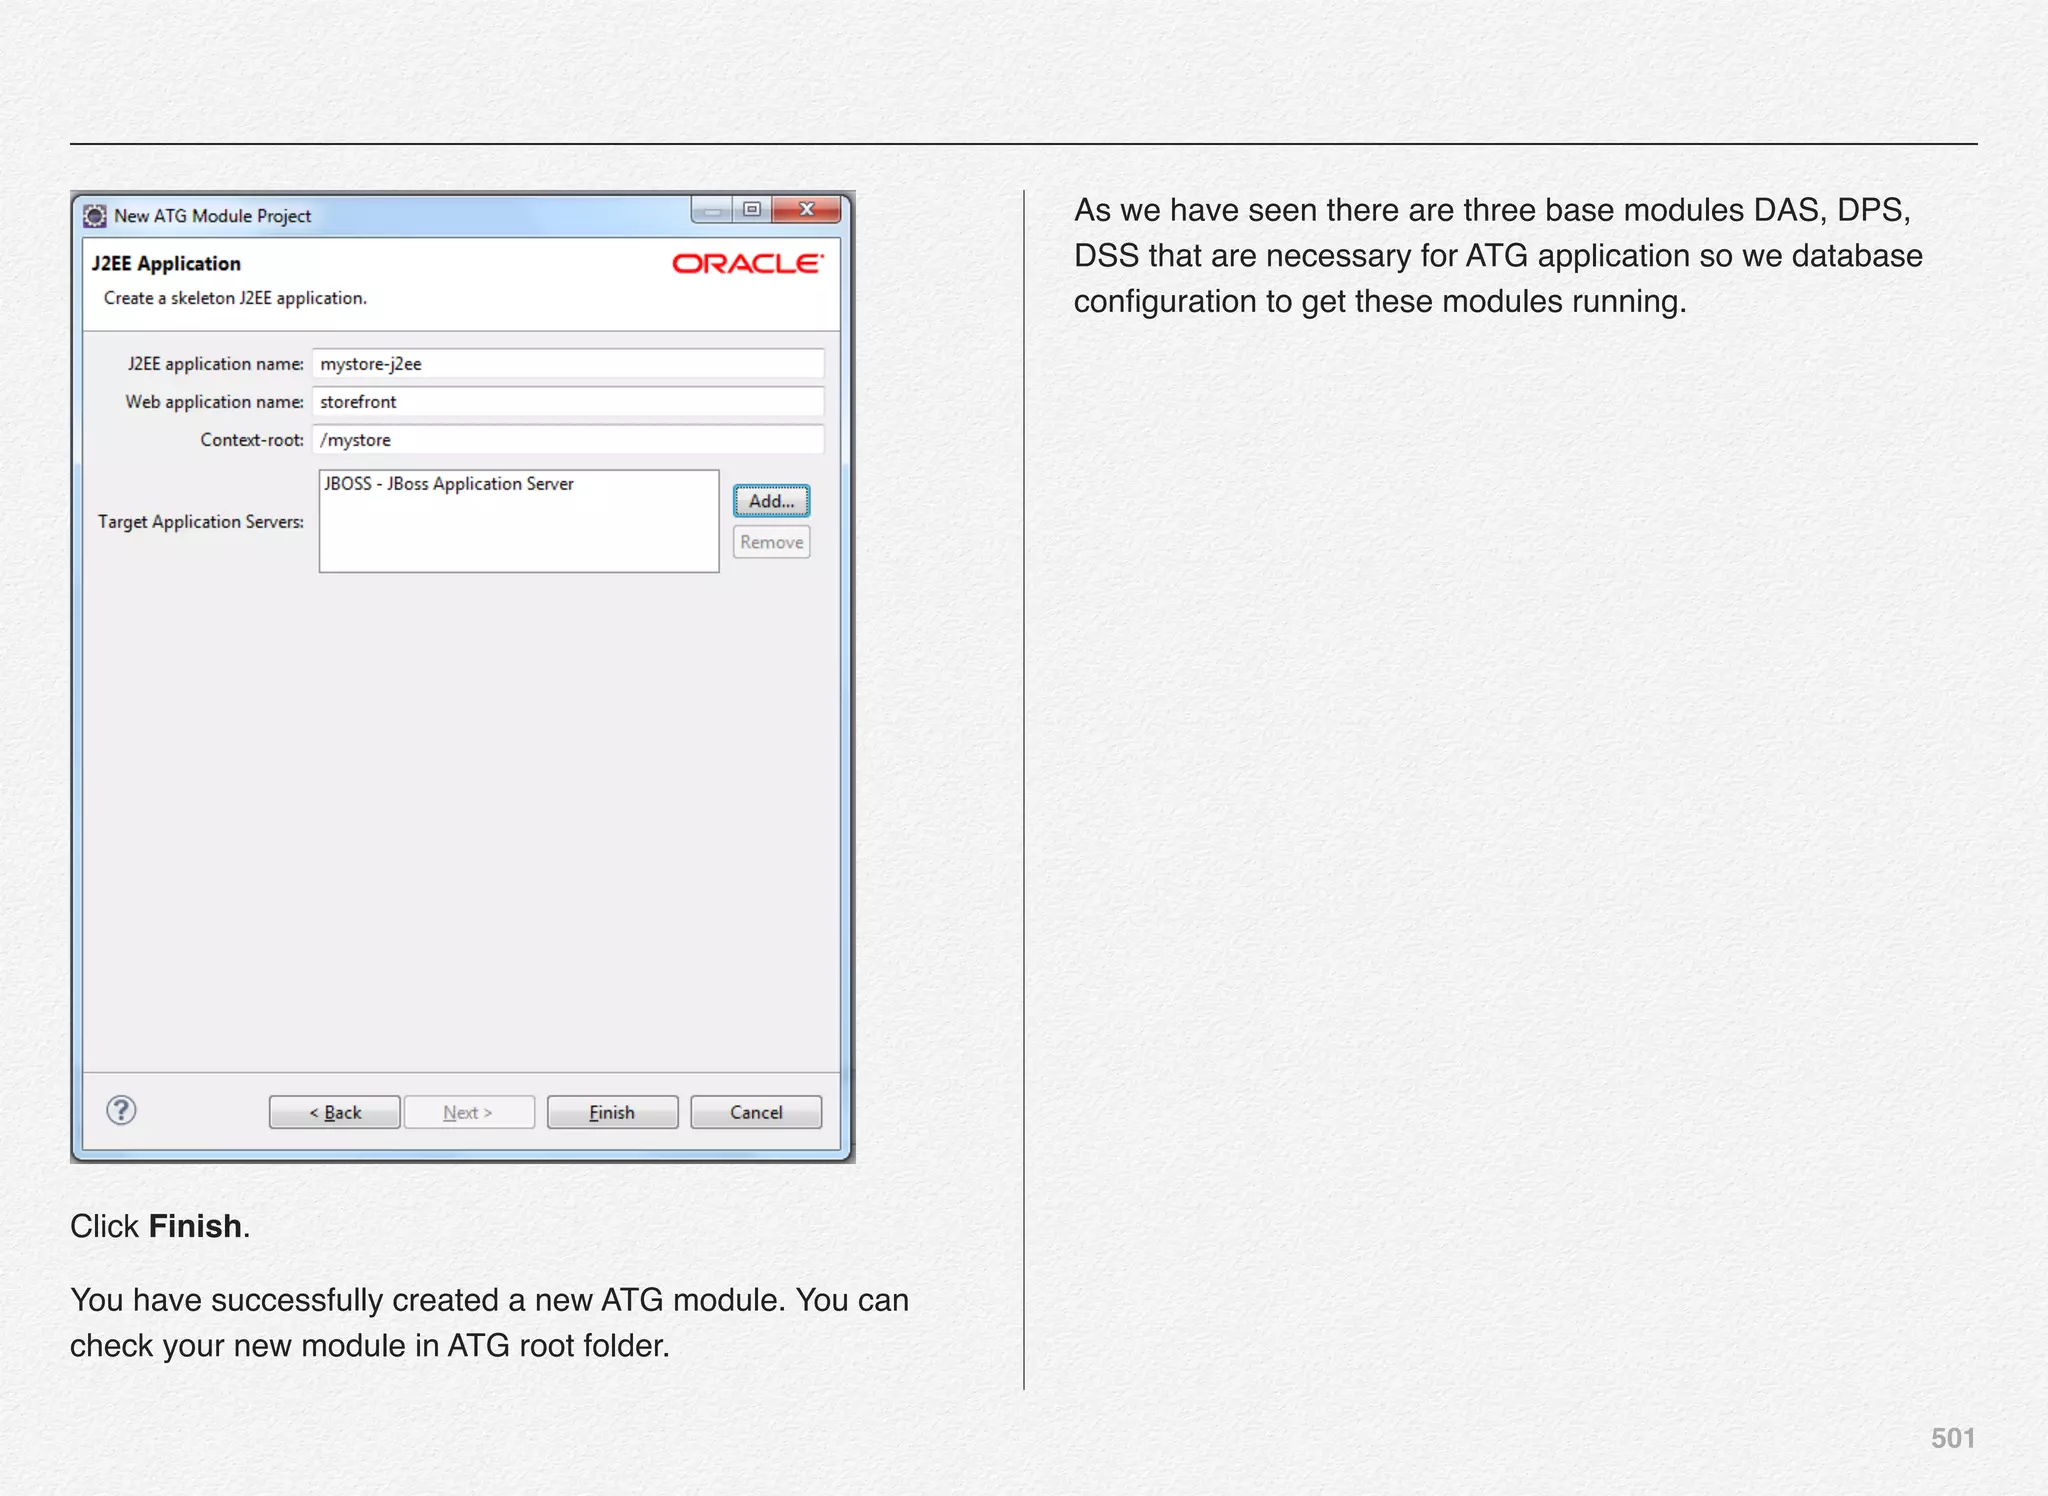Go back with the Back button

[x=334, y=1112]
